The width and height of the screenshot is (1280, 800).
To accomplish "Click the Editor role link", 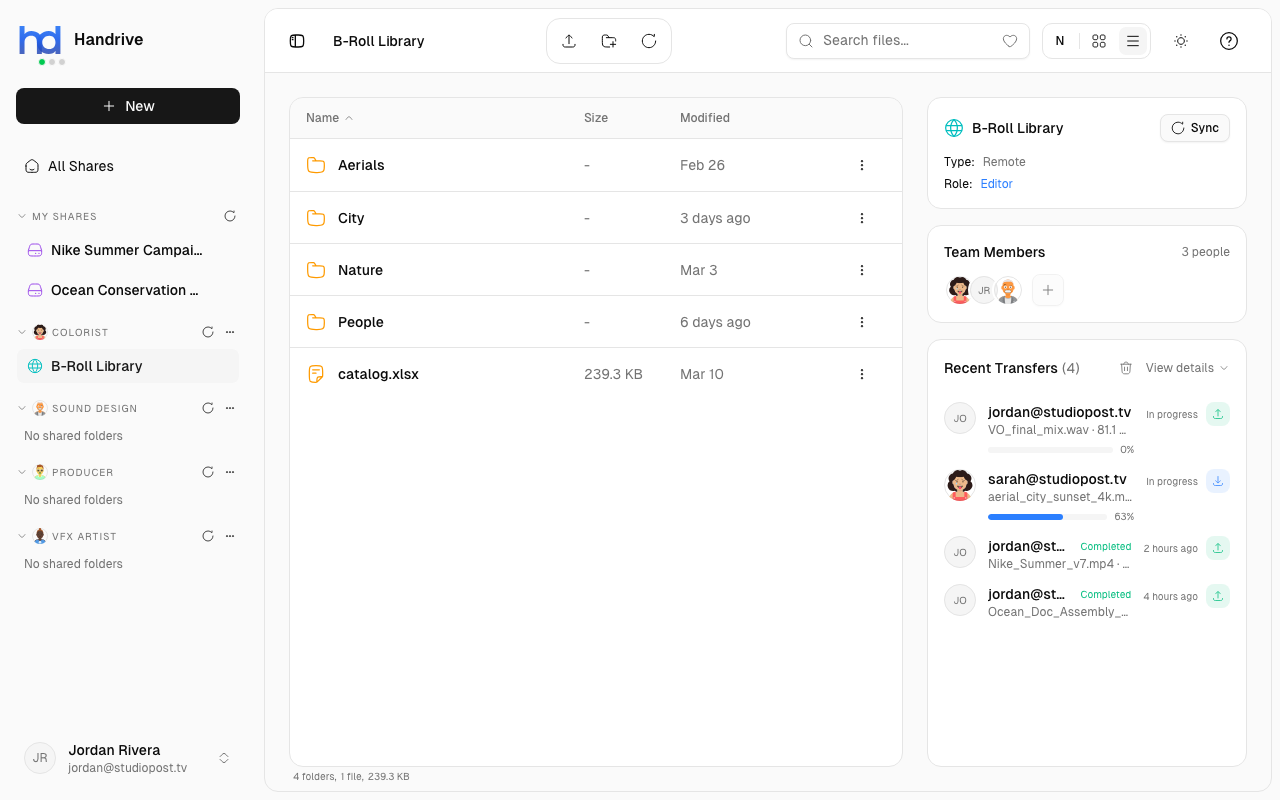I will coord(996,183).
